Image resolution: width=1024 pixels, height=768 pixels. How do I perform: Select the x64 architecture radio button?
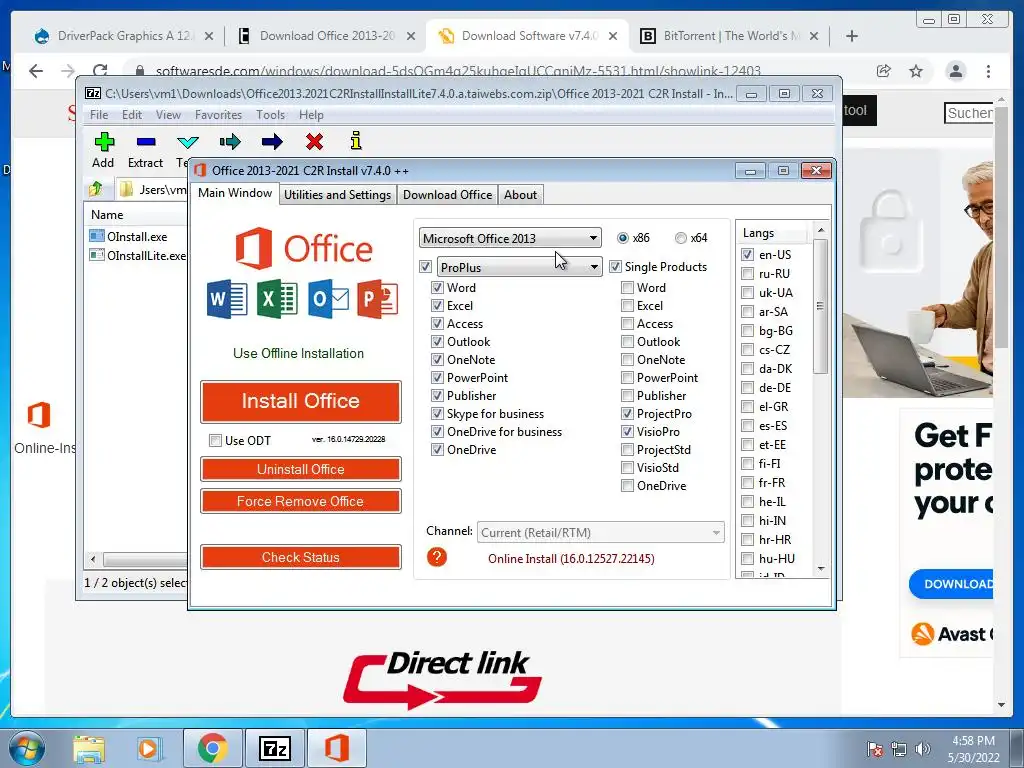(x=681, y=238)
